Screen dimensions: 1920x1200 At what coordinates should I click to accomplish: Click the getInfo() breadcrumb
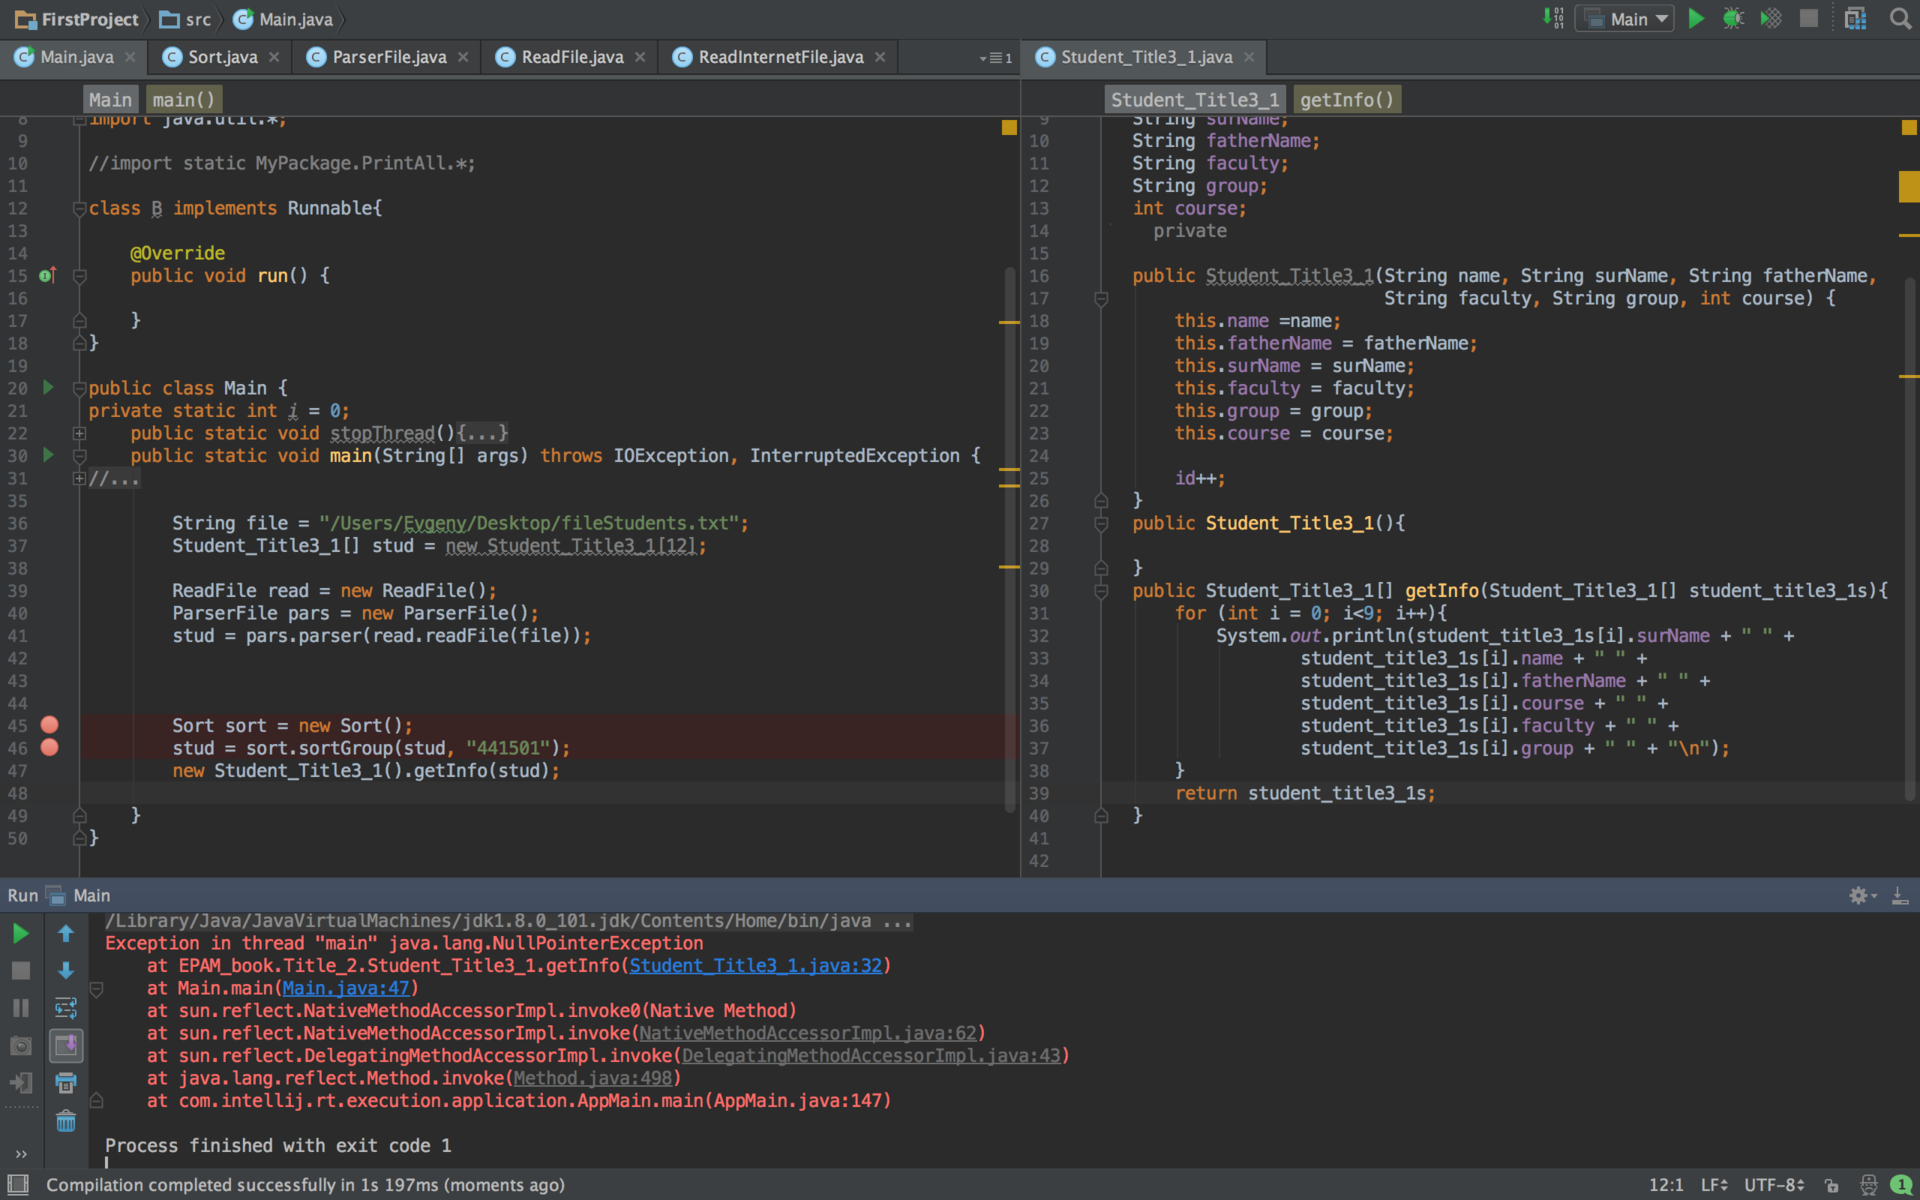pos(1346,99)
